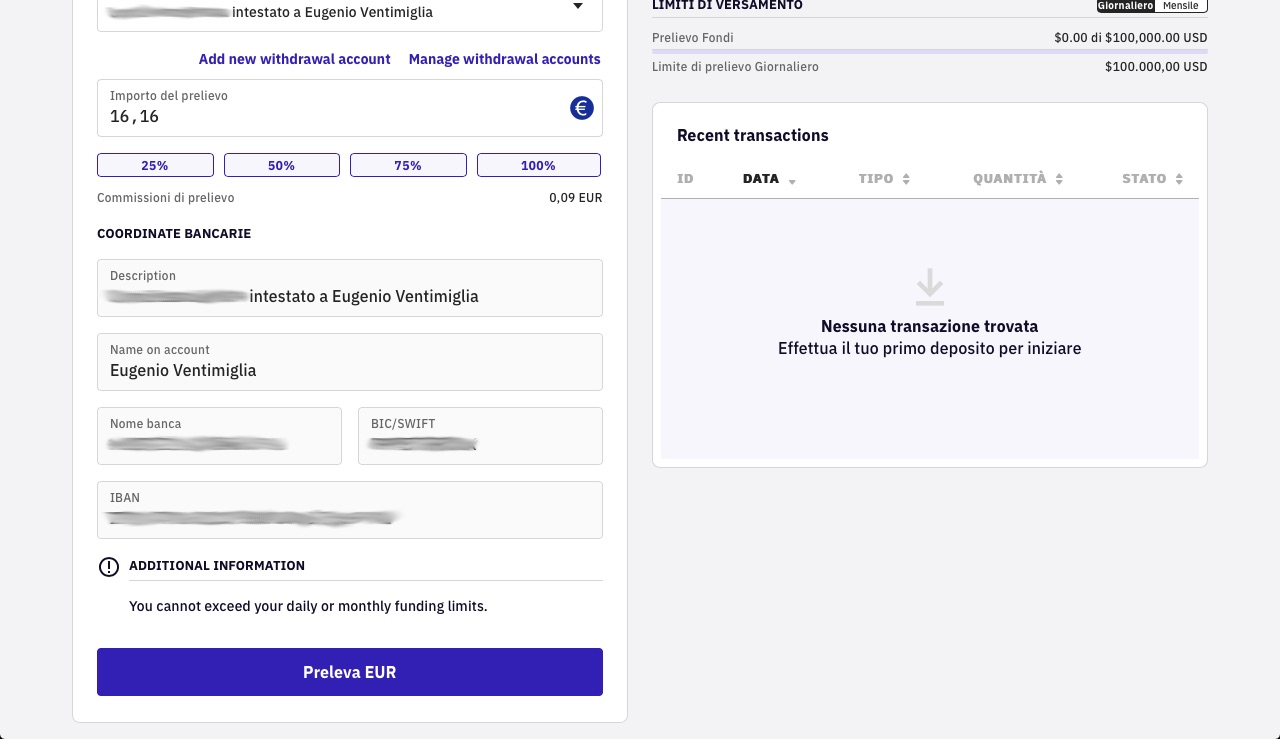This screenshot has width=1280, height=739.
Task: Sort by DATA column arrow
Action: pos(792,181)
